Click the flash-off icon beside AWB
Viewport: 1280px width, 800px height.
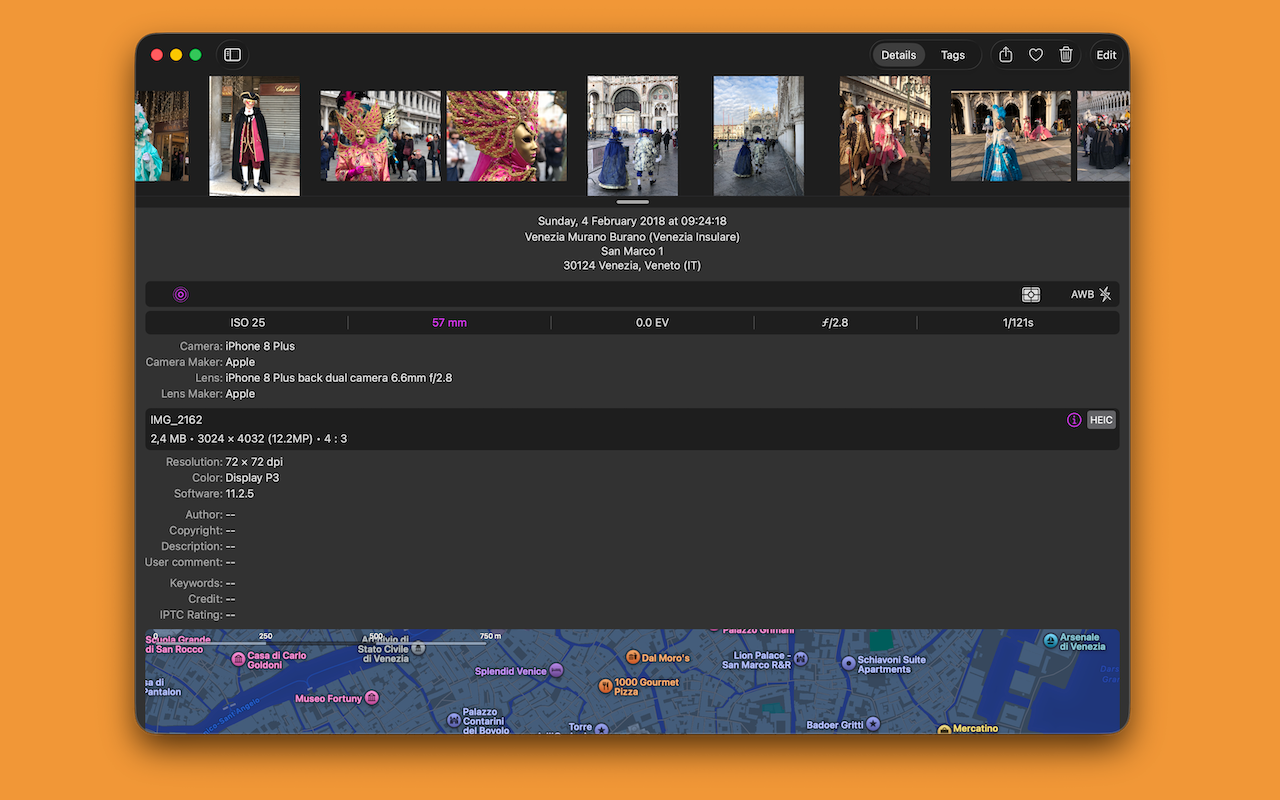[1105, 294]
